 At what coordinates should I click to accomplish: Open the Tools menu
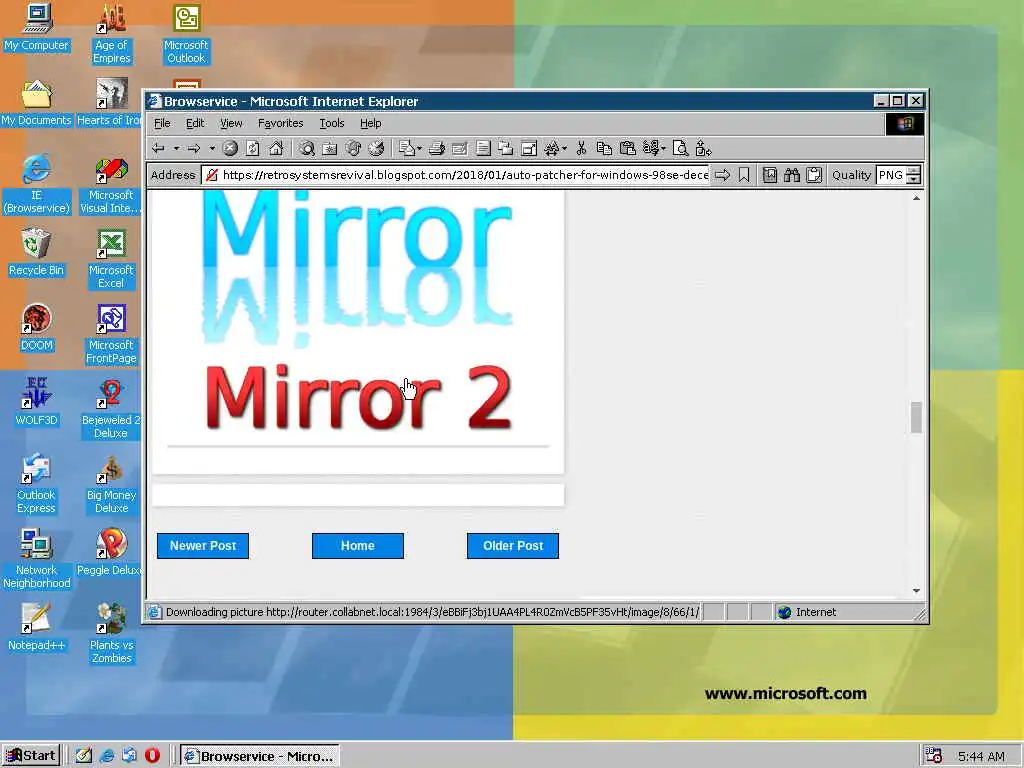(332, 123)
